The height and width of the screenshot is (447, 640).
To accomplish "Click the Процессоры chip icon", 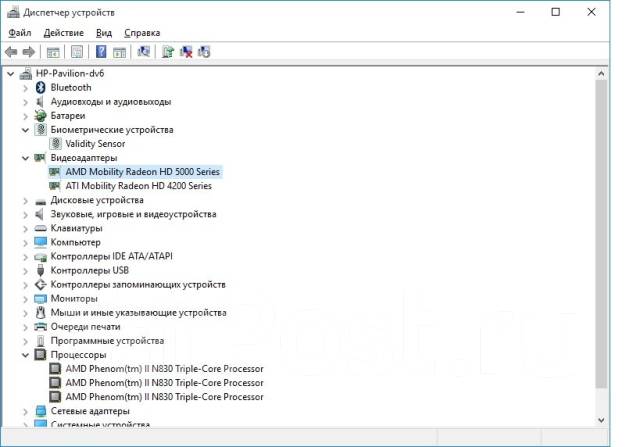I will (40, 354).
